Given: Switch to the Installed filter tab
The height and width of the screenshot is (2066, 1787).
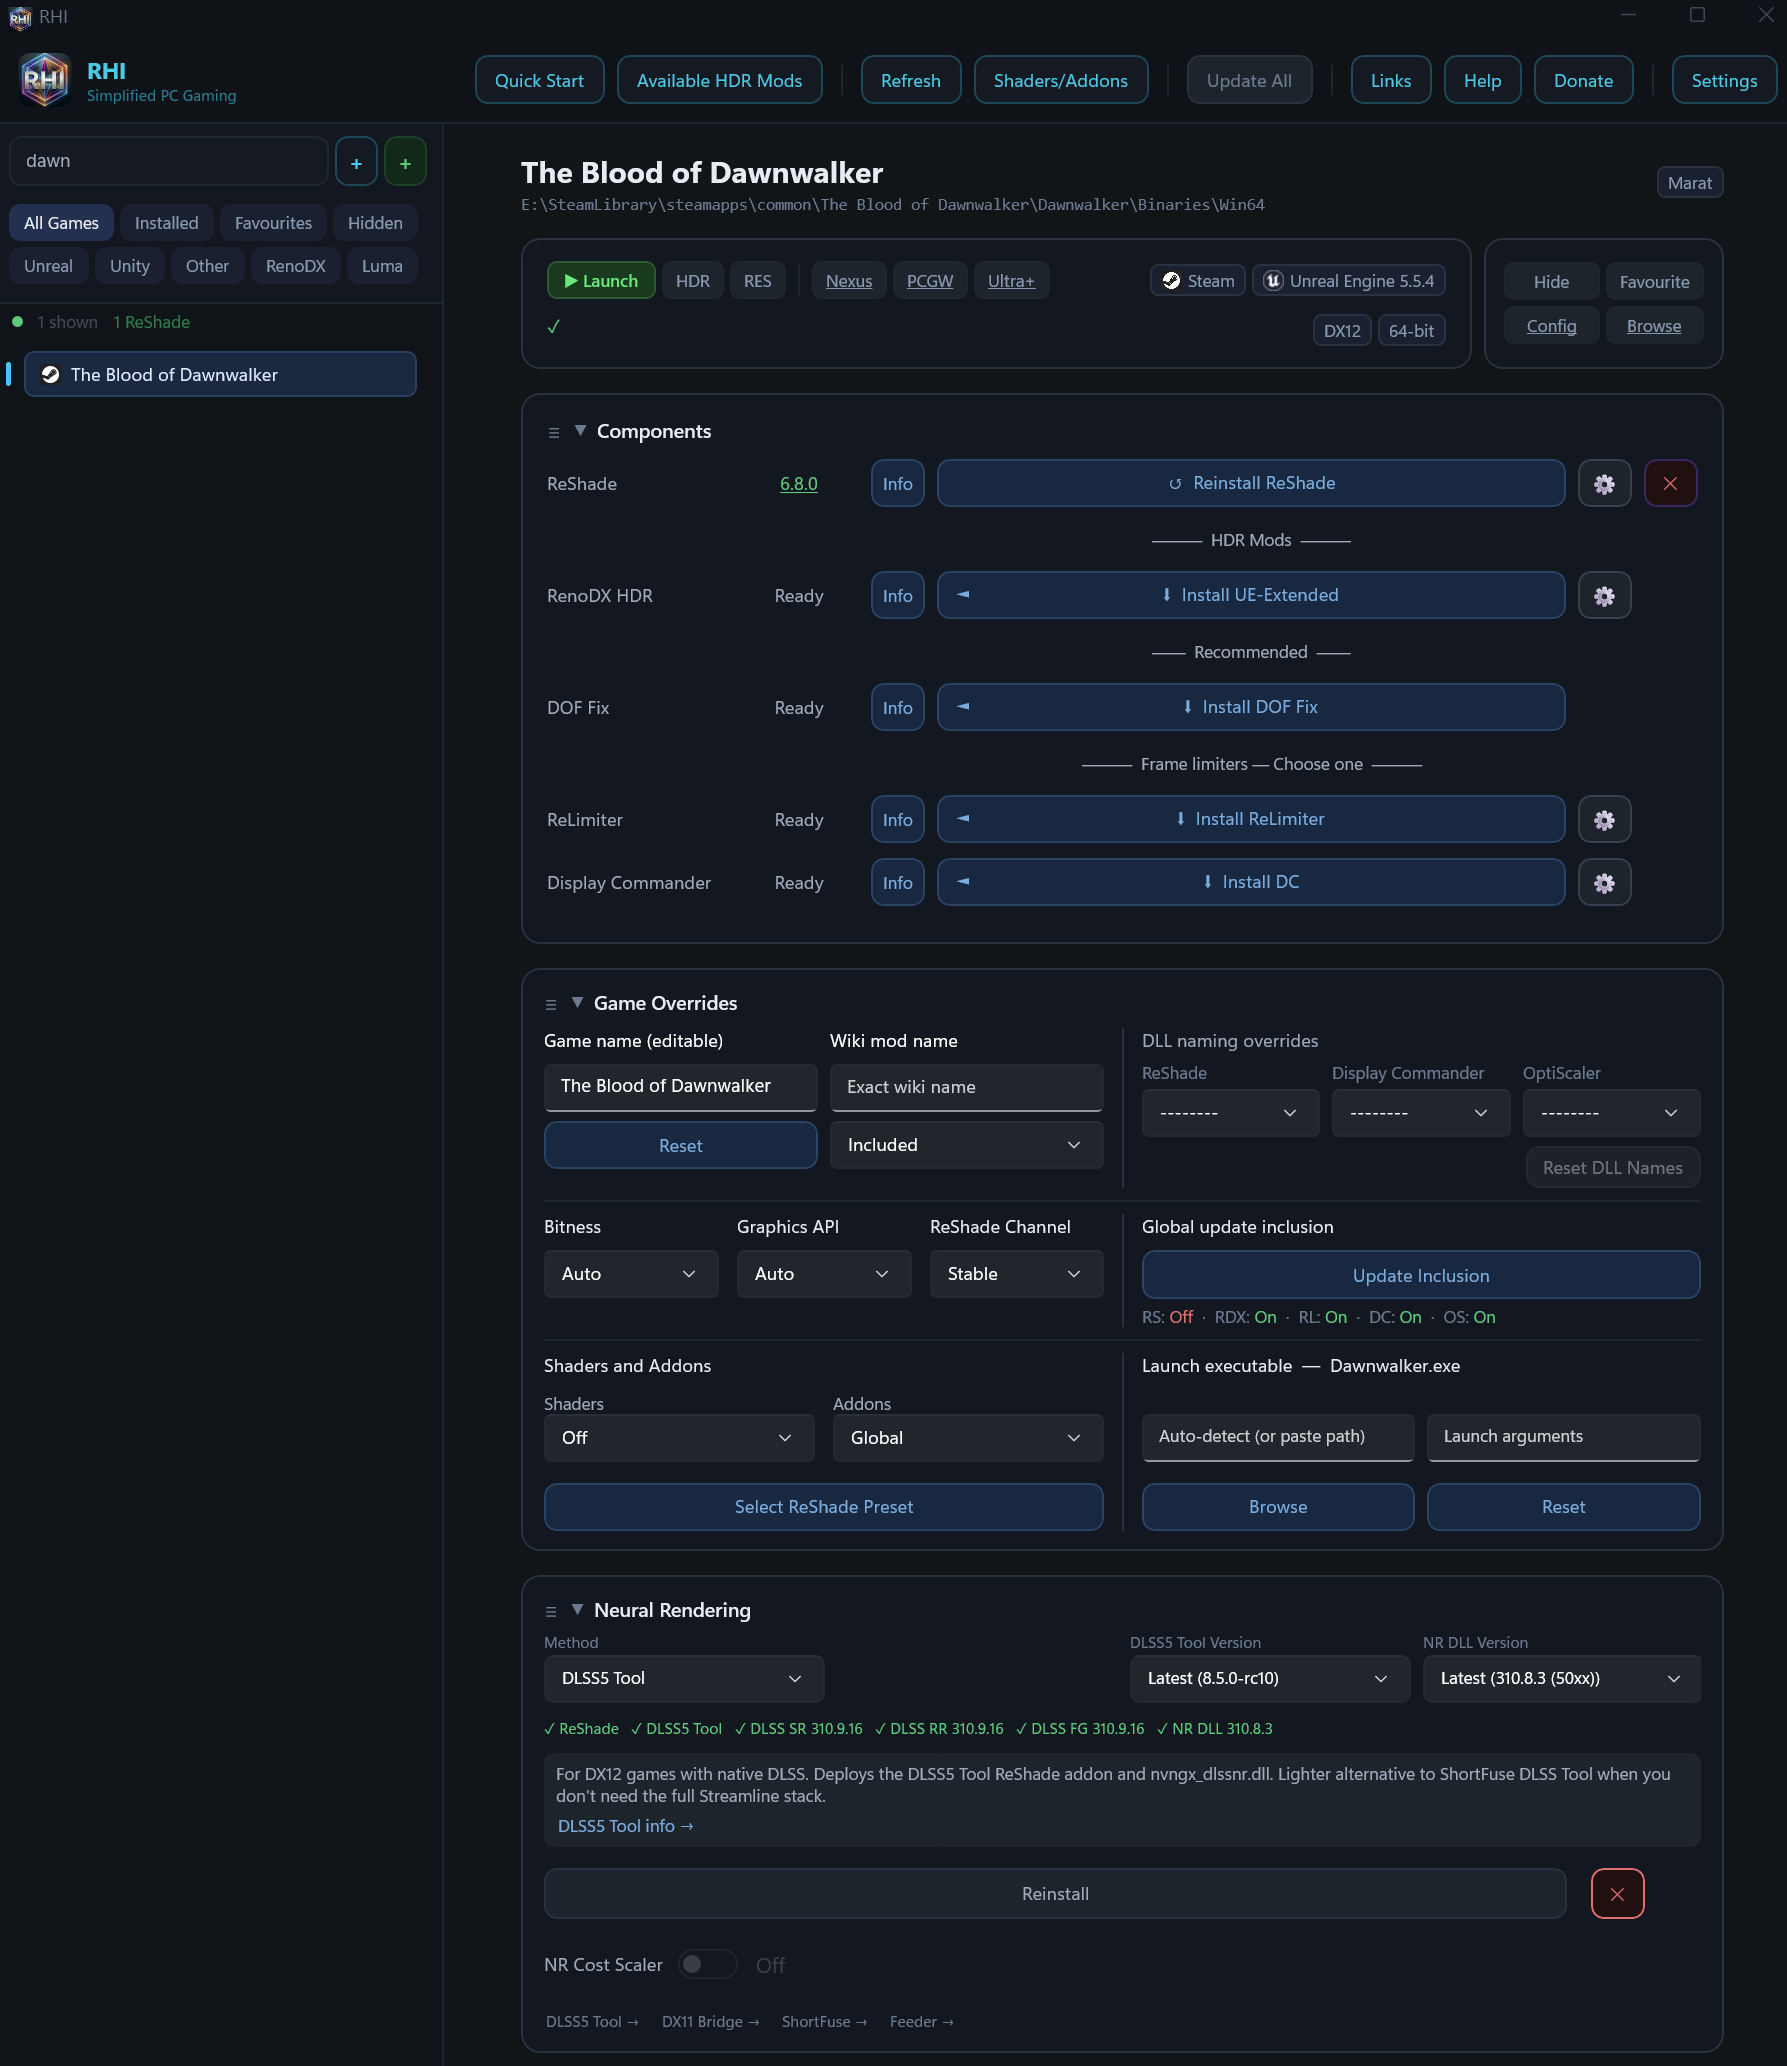Looking at the screenshot, I should (x=166, y=223).
